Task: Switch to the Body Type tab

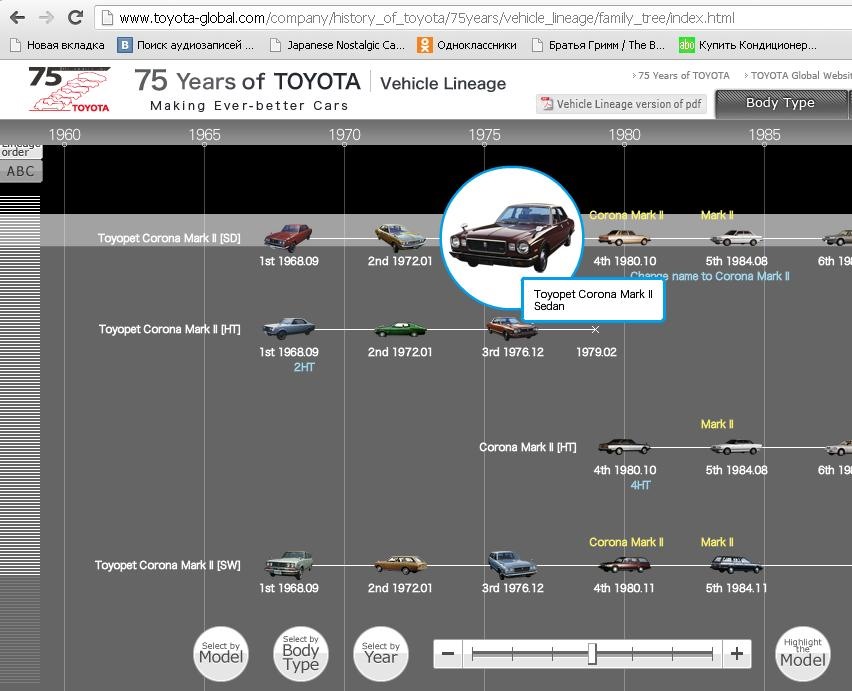Action: point(780,103)
